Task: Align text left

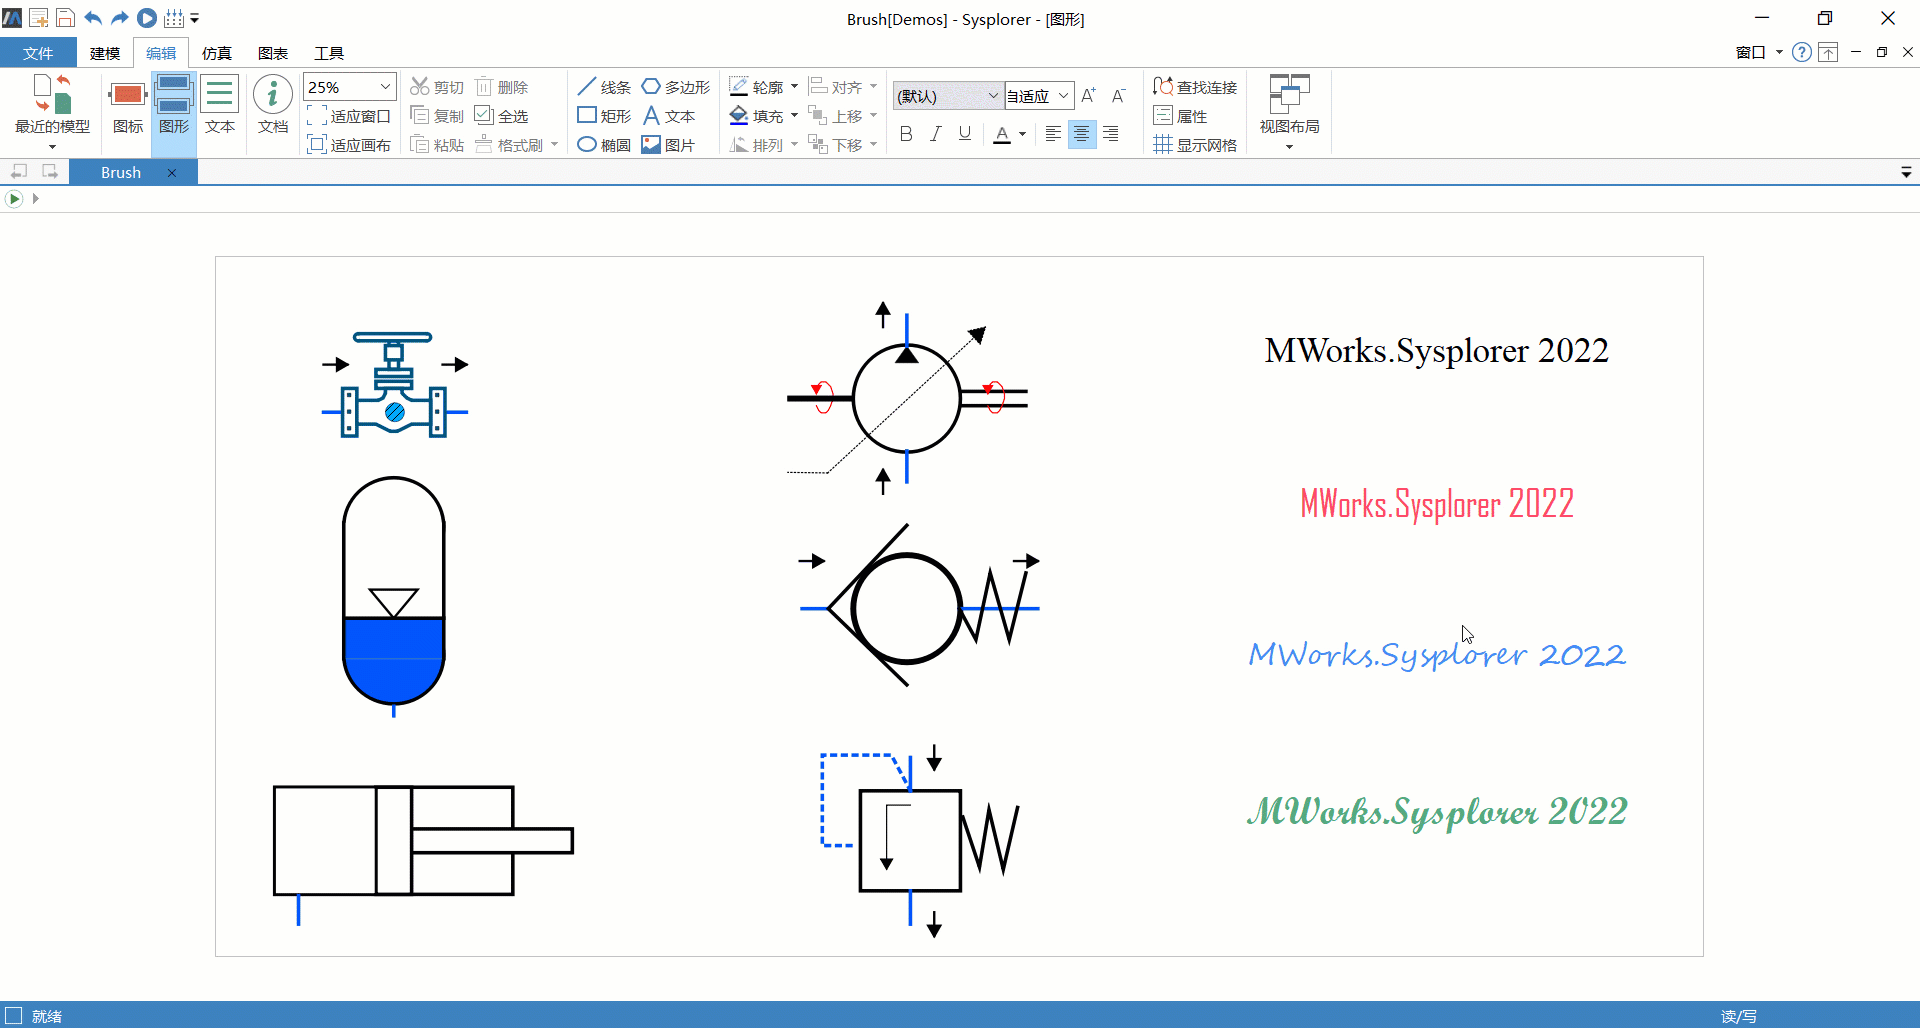Action: 1053,134
